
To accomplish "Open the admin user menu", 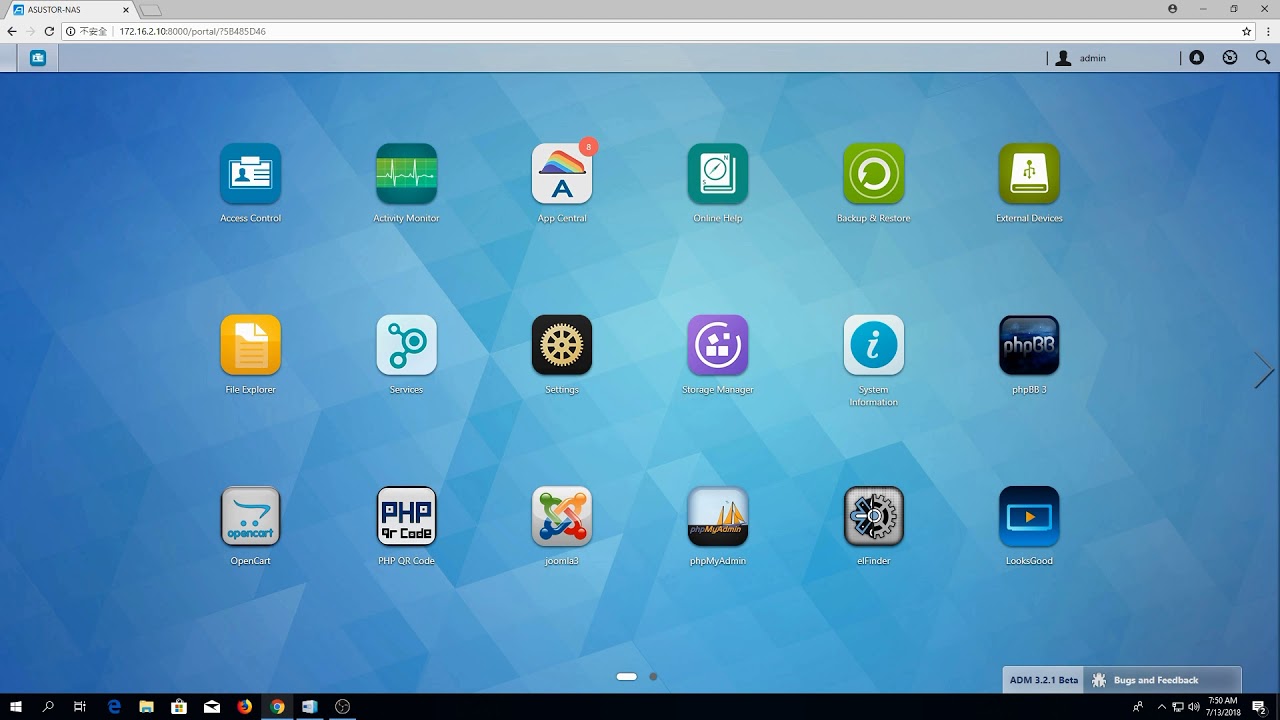I will [x=1081, y=58].
